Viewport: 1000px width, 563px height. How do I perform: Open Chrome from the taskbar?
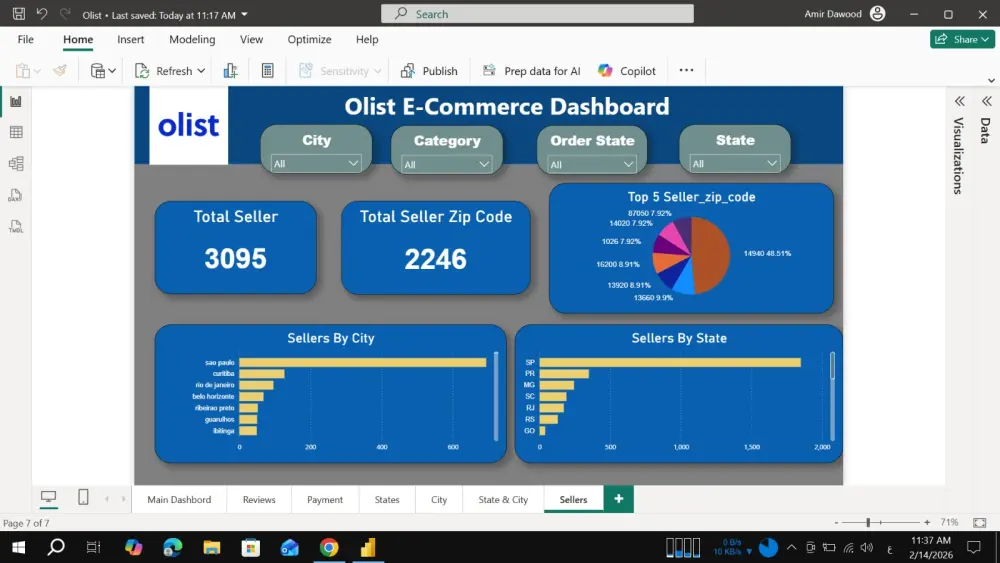329,547
